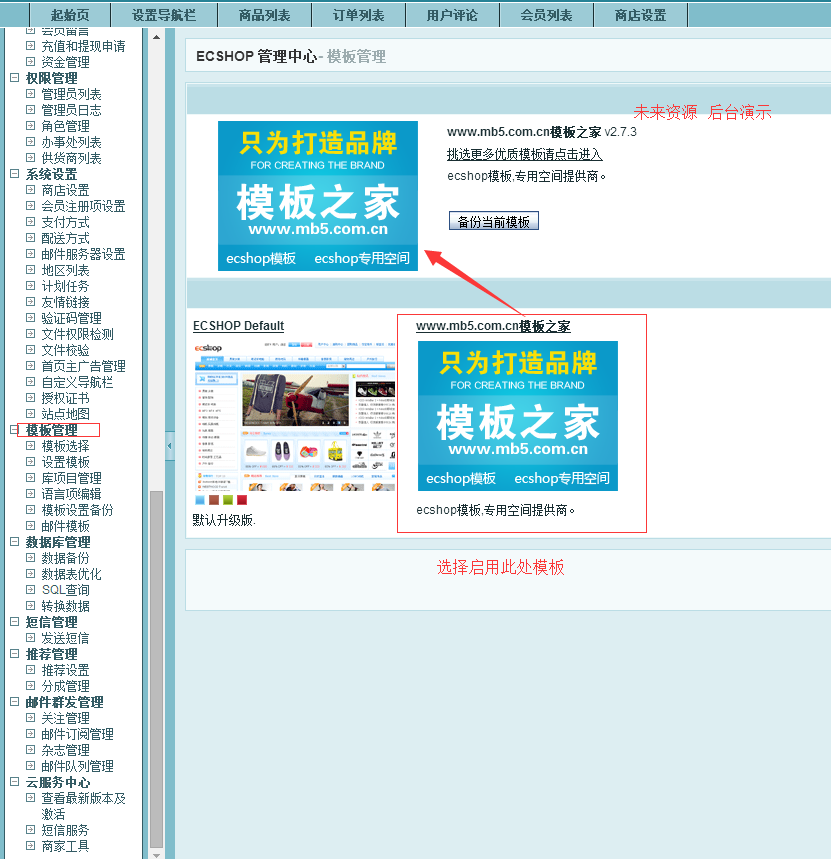
Task: Click the icon beside 地区列表
Action: [31, 270]
